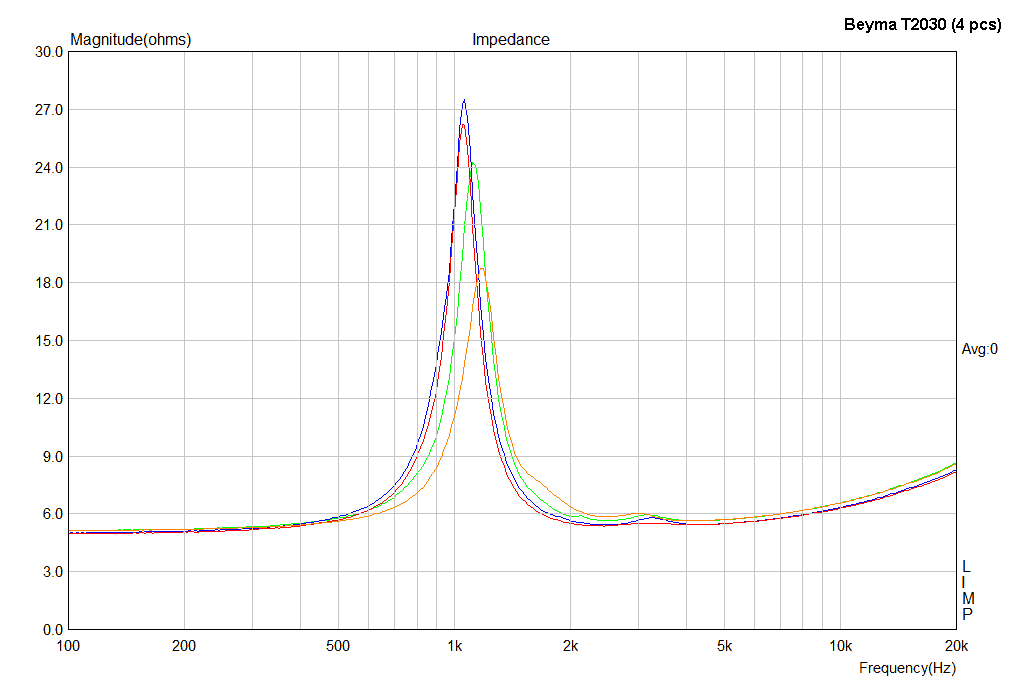Click the '12.0' y-axis value
Viewport: 1024px width, 680px height.
(x=49, y=399)
